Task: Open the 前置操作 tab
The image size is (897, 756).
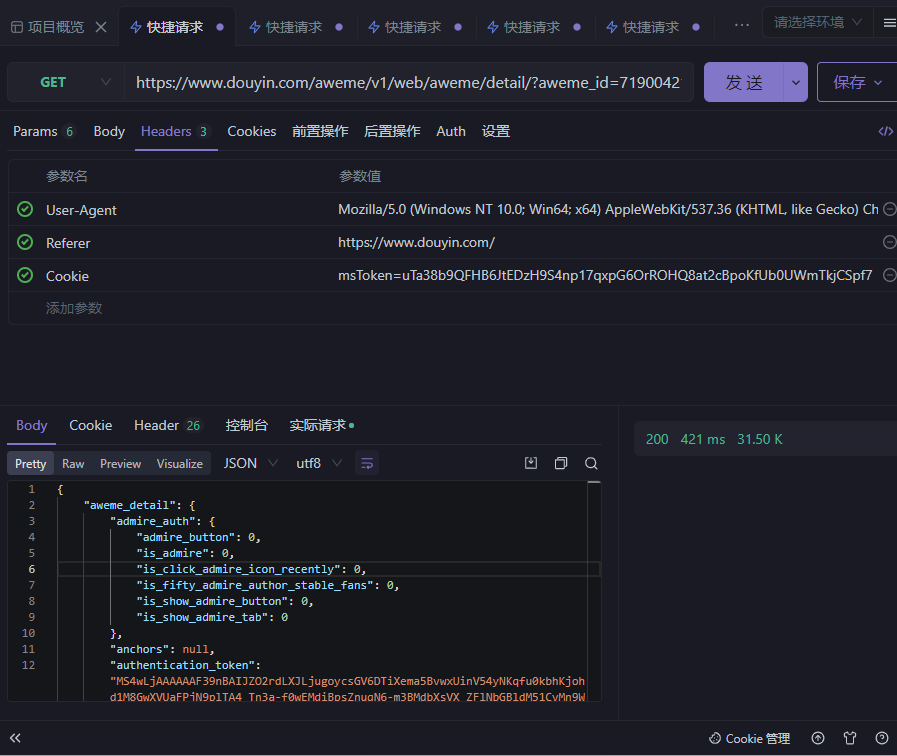Action: 320,131
